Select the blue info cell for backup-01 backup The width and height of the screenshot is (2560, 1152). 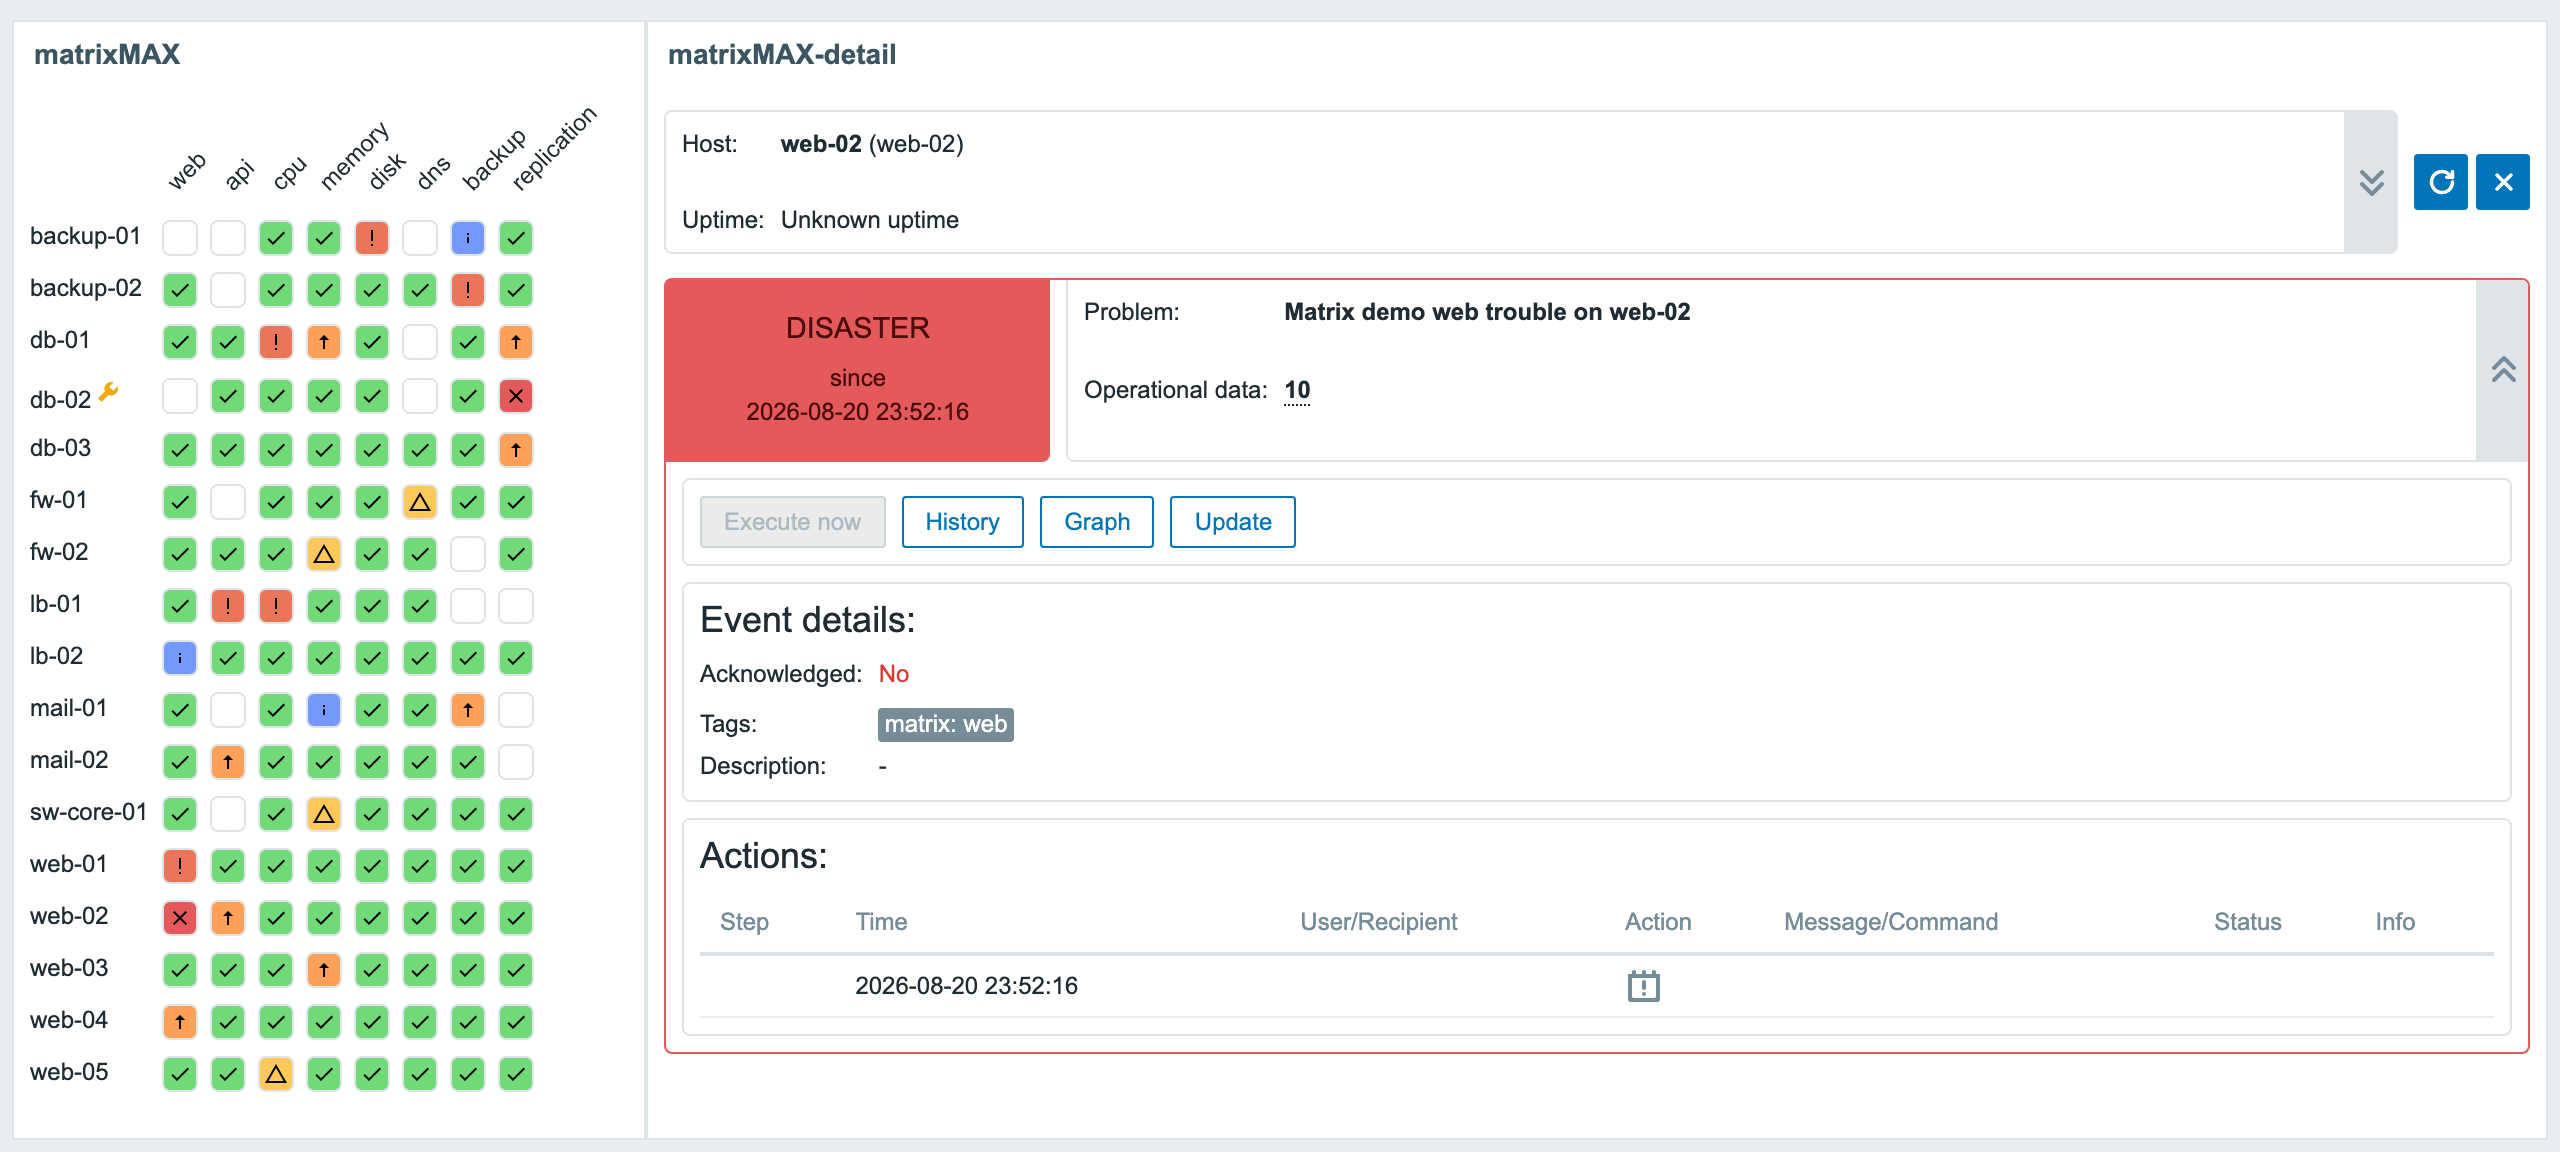click(468, 238)
